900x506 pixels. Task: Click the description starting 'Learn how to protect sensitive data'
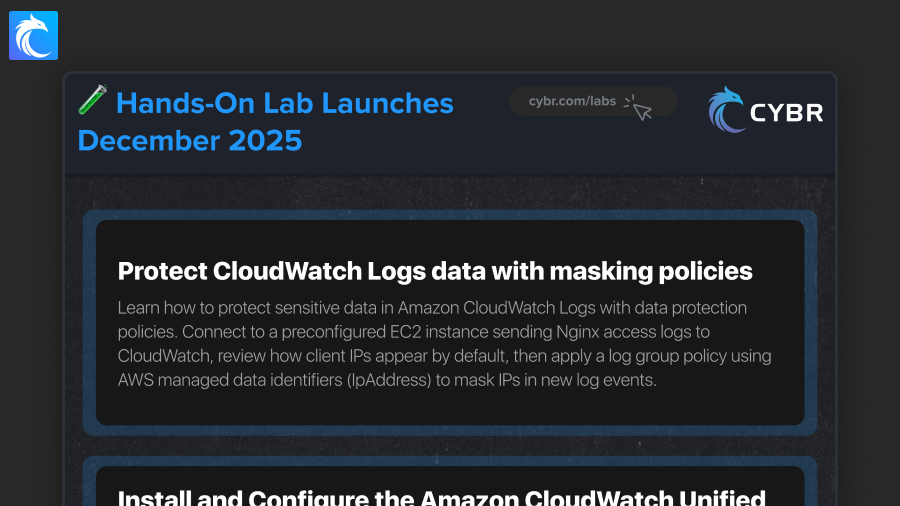point(444,344)
